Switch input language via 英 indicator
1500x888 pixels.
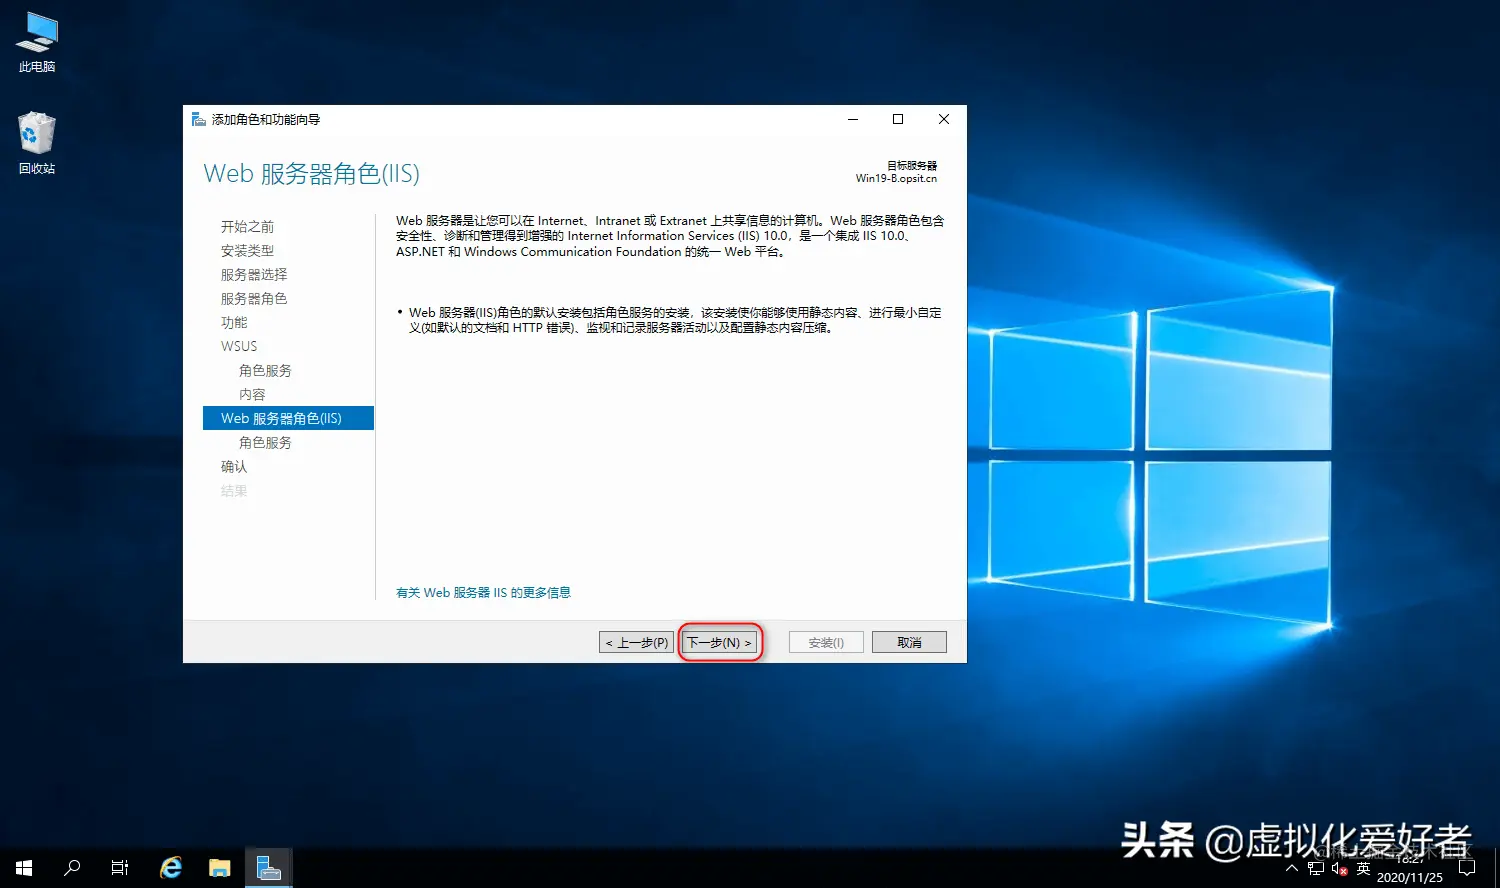point(1363,869)
